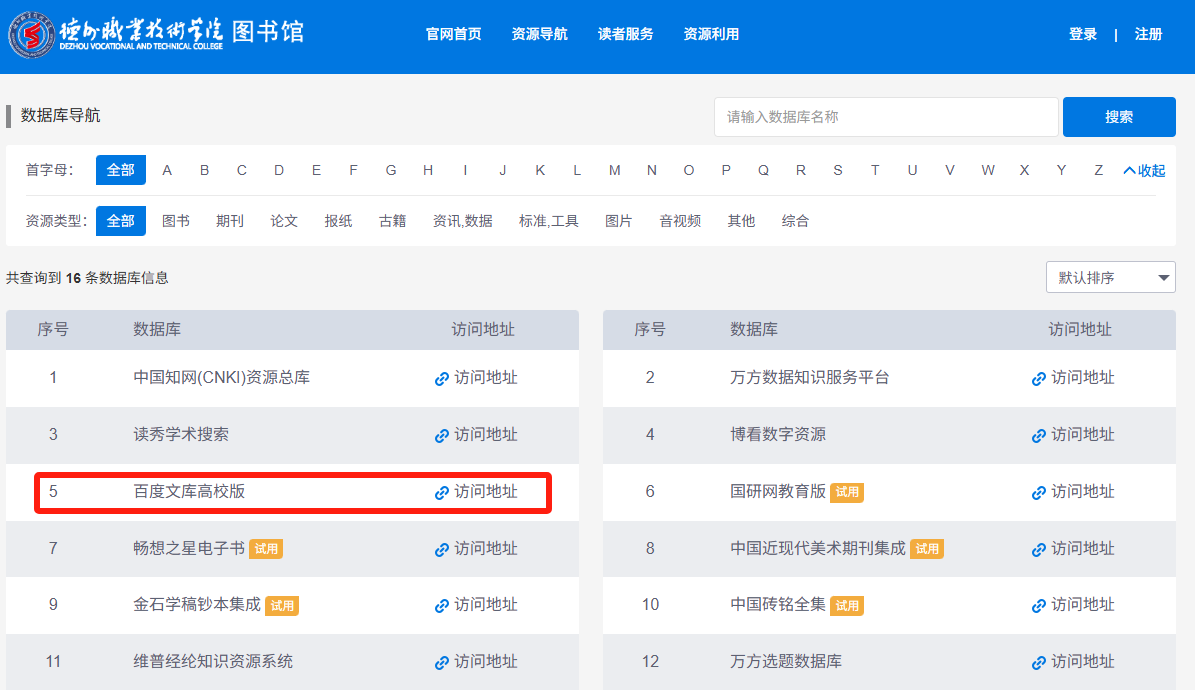Screen dimensions: 1195x690
Task: Click the 试用 badge on 金石学稿钞本集成
Action: (282, 606)
